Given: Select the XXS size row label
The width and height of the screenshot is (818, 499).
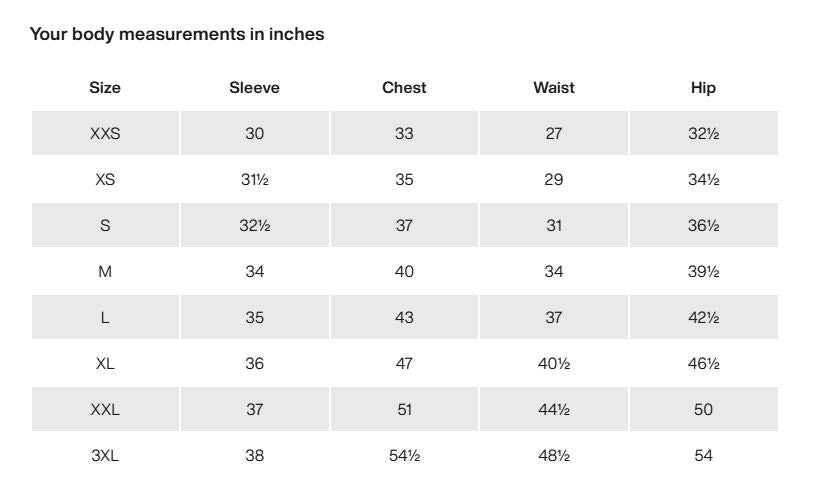Looking at the screenshot, I should (x=105, y=134).
